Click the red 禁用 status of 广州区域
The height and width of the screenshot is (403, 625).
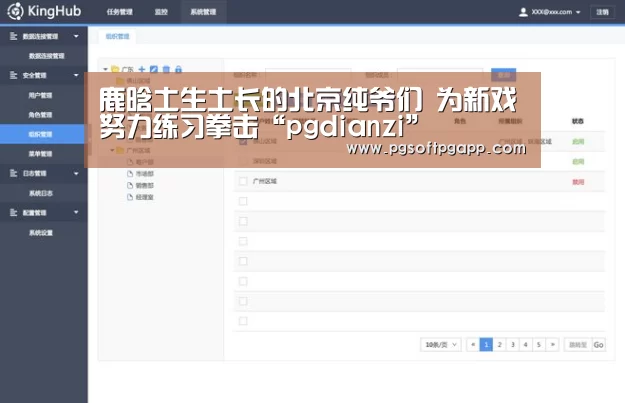pyautogui.click(x=578, y=182)
